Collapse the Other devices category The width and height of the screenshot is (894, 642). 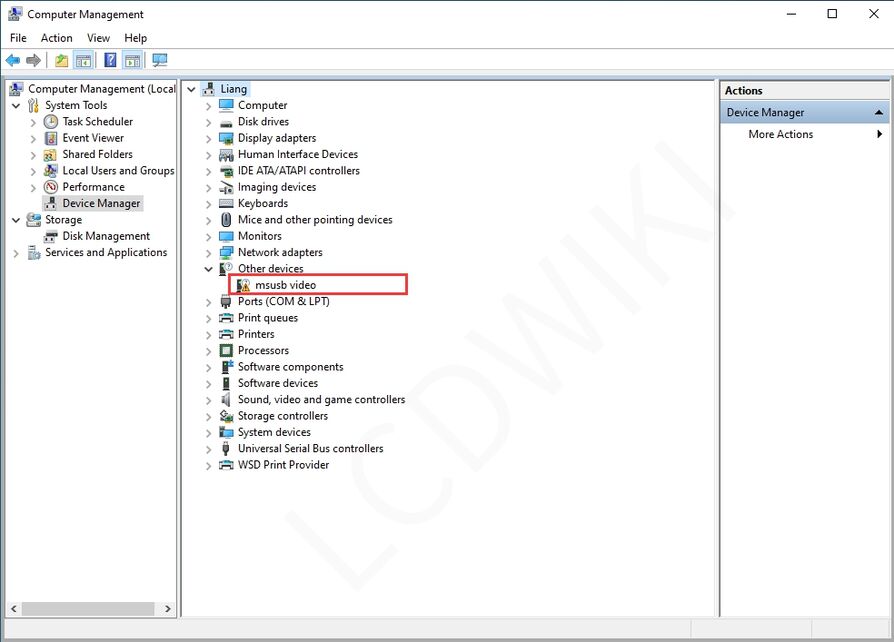point(209,269)
